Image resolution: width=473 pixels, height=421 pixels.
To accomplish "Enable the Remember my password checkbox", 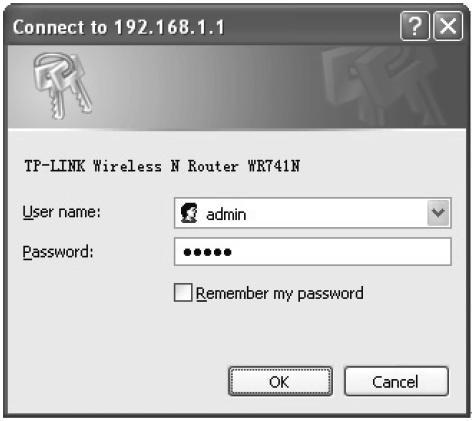I will pos(183,293).
